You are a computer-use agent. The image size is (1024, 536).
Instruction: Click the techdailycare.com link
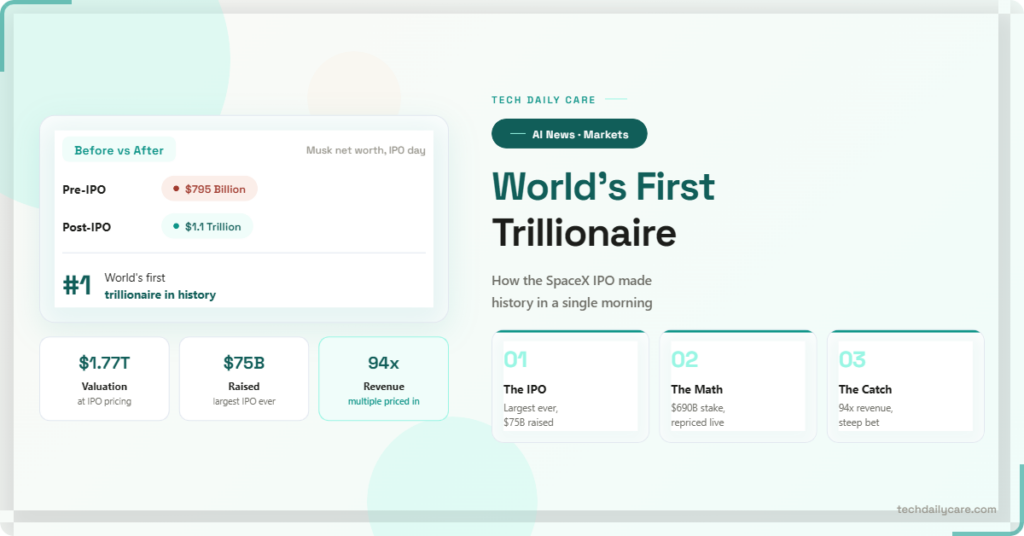[x=946, y=509]
